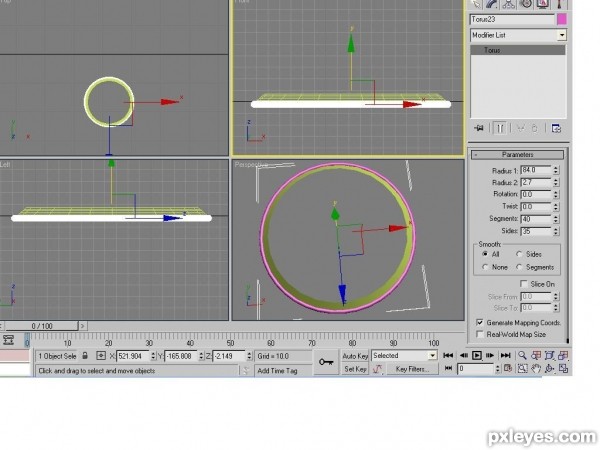Expand the Modifier List dropdown

click(x=562, y=35)
